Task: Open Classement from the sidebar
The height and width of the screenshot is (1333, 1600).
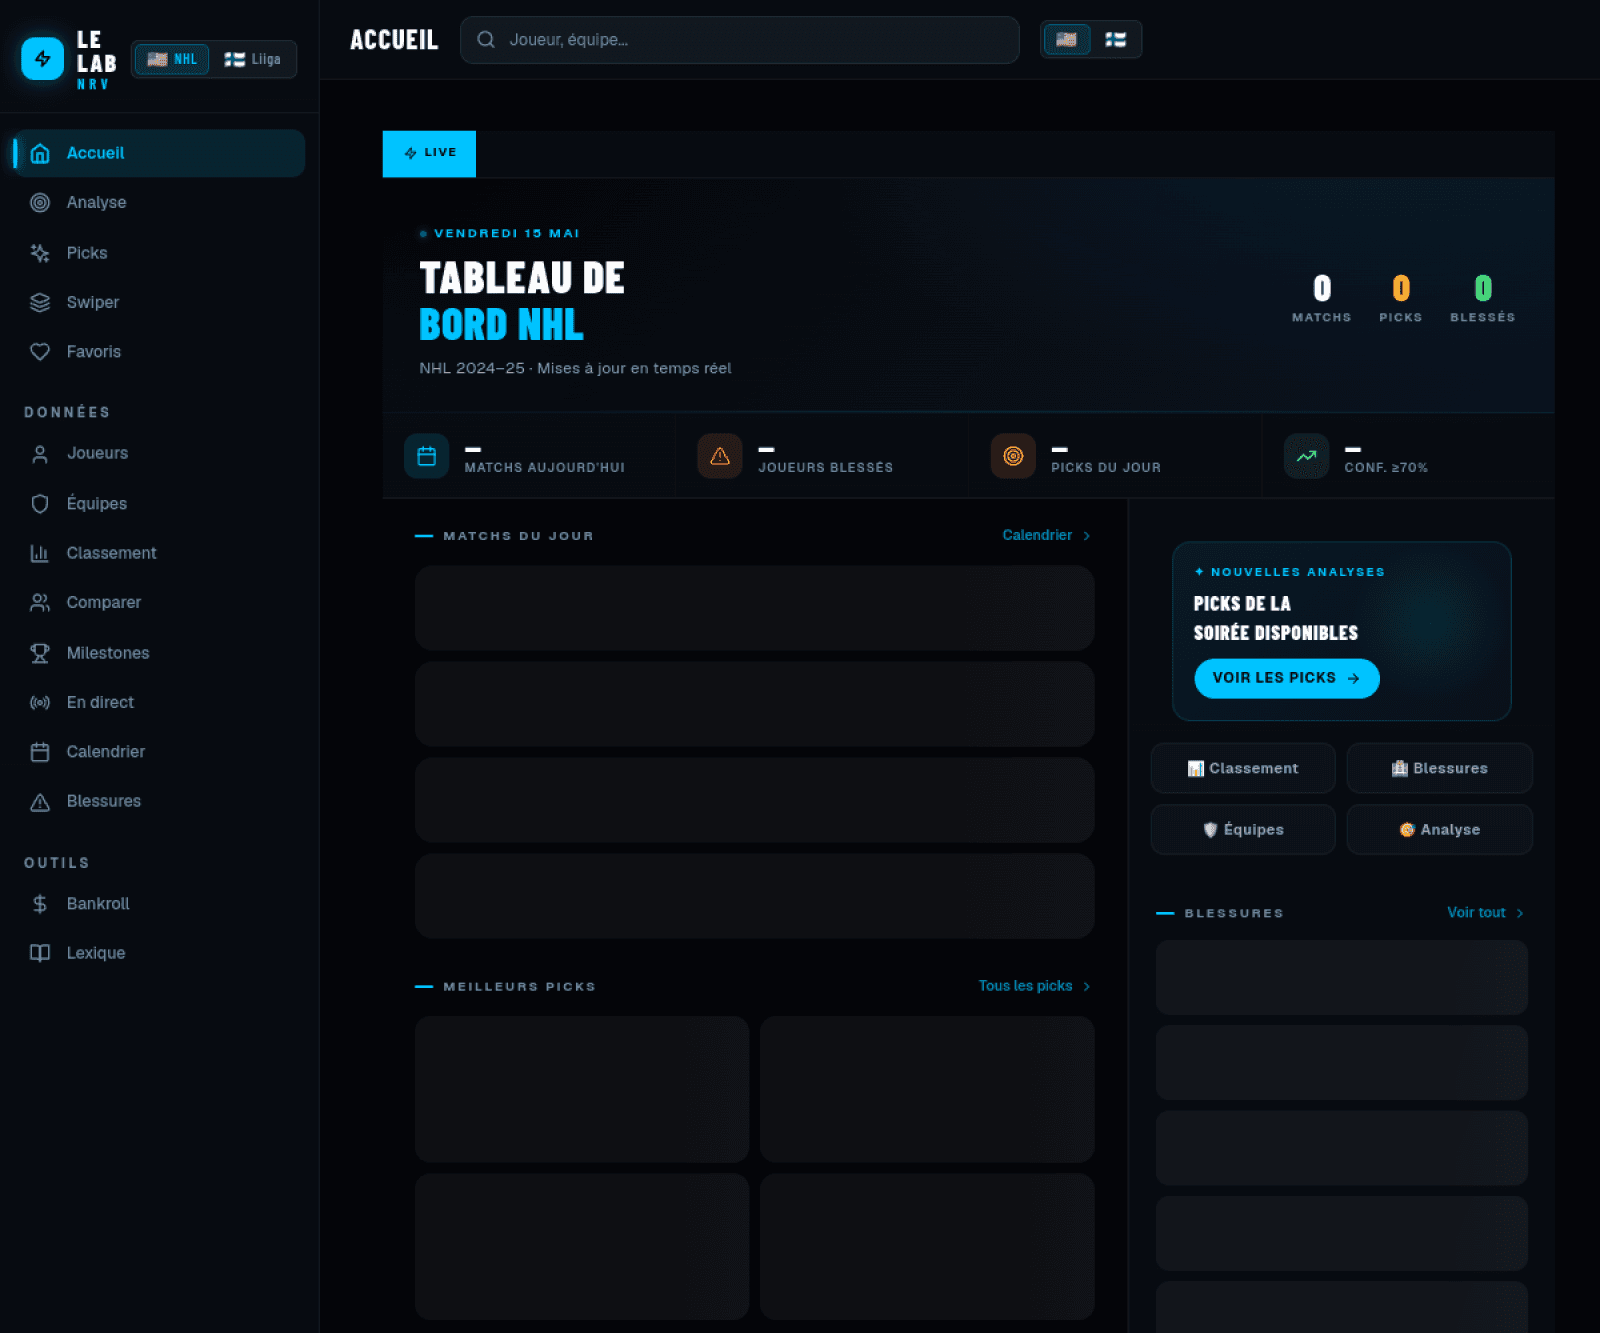Action: pos(159,553)
